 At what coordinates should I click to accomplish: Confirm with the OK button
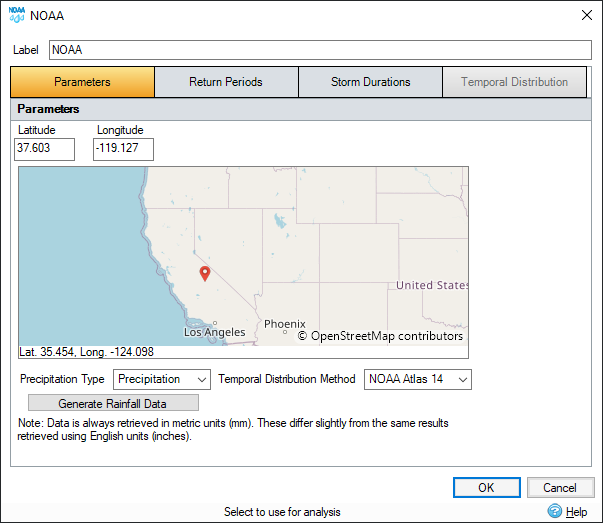click(486, 488)
